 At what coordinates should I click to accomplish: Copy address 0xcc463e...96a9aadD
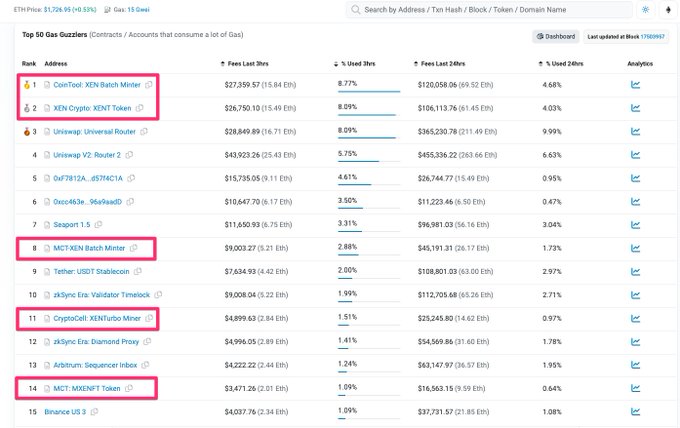click(x=130, y=202)
